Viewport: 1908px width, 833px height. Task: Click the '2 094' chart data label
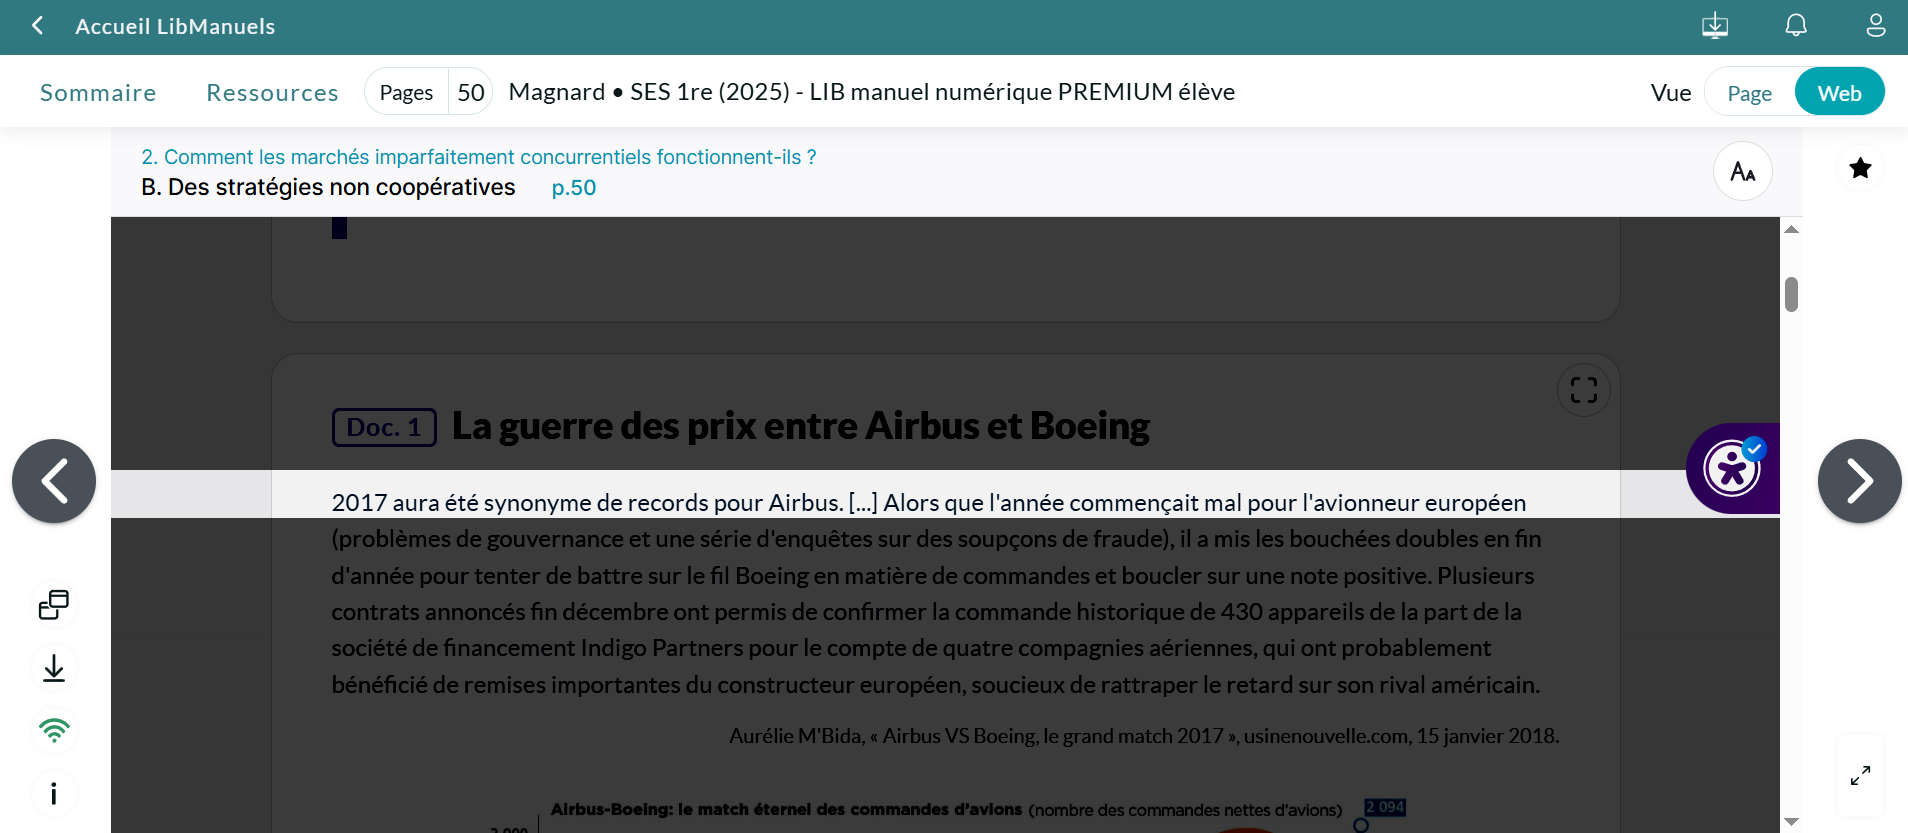click(x=1385, y=807)
